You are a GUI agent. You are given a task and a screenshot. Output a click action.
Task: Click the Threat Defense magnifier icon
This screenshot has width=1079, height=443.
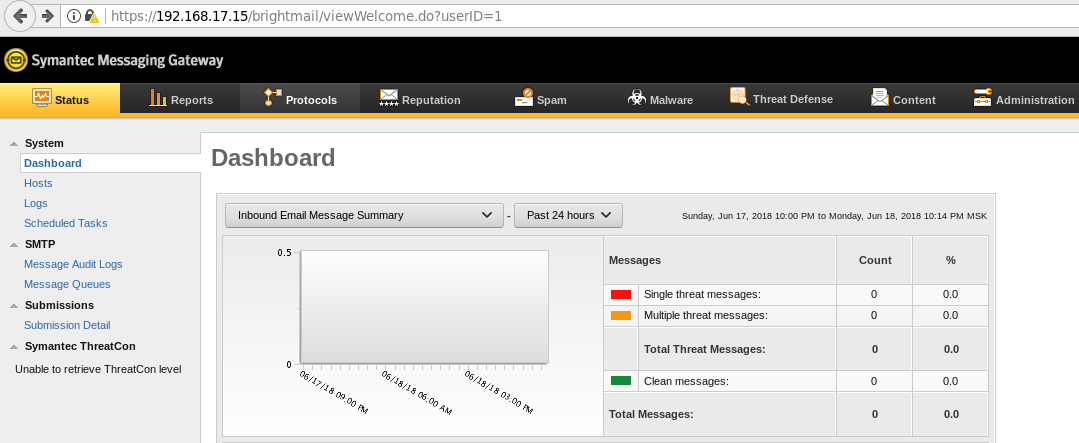[x=740, y=97]
